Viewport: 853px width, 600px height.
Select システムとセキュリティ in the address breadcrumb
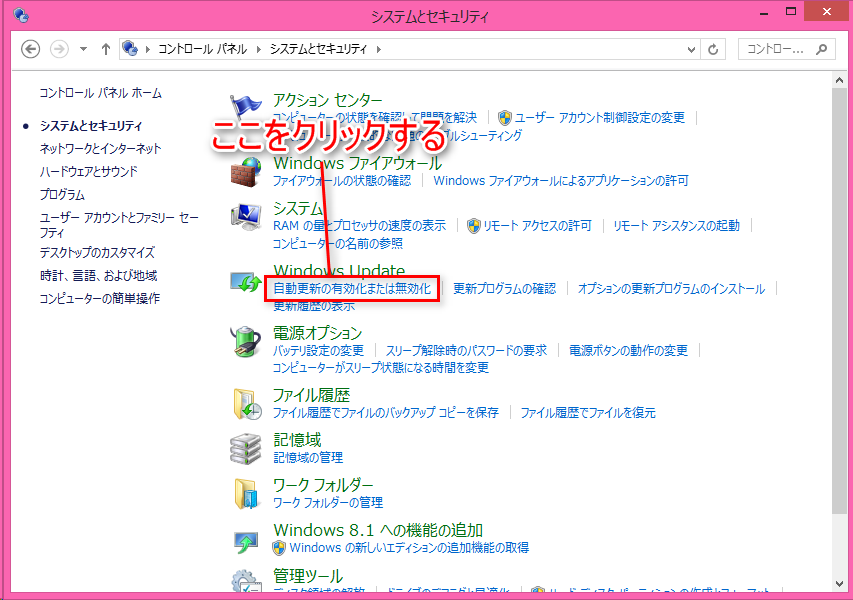[x=318, y=49]
